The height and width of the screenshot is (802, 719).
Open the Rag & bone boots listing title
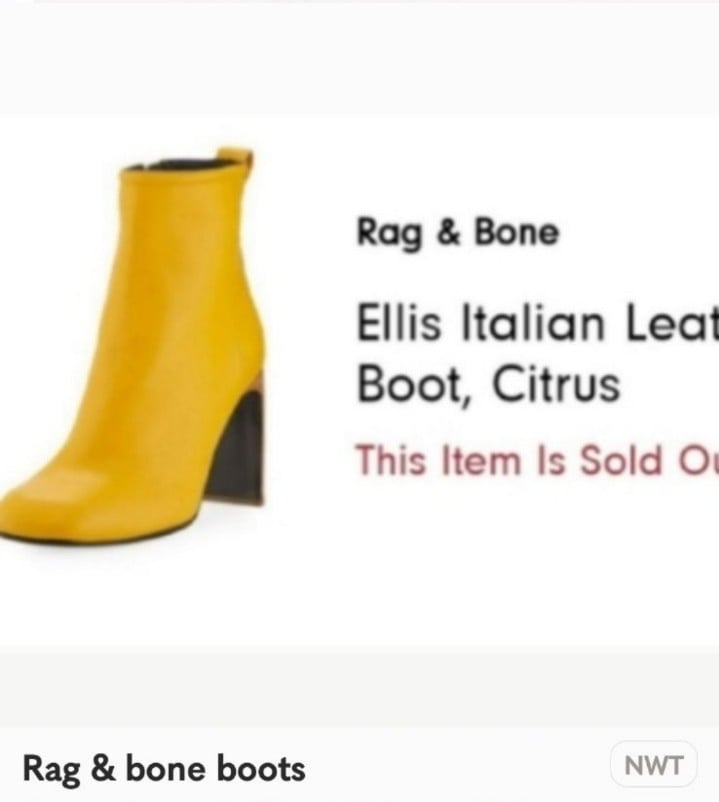pyautogui.click(x=164, y=770)
